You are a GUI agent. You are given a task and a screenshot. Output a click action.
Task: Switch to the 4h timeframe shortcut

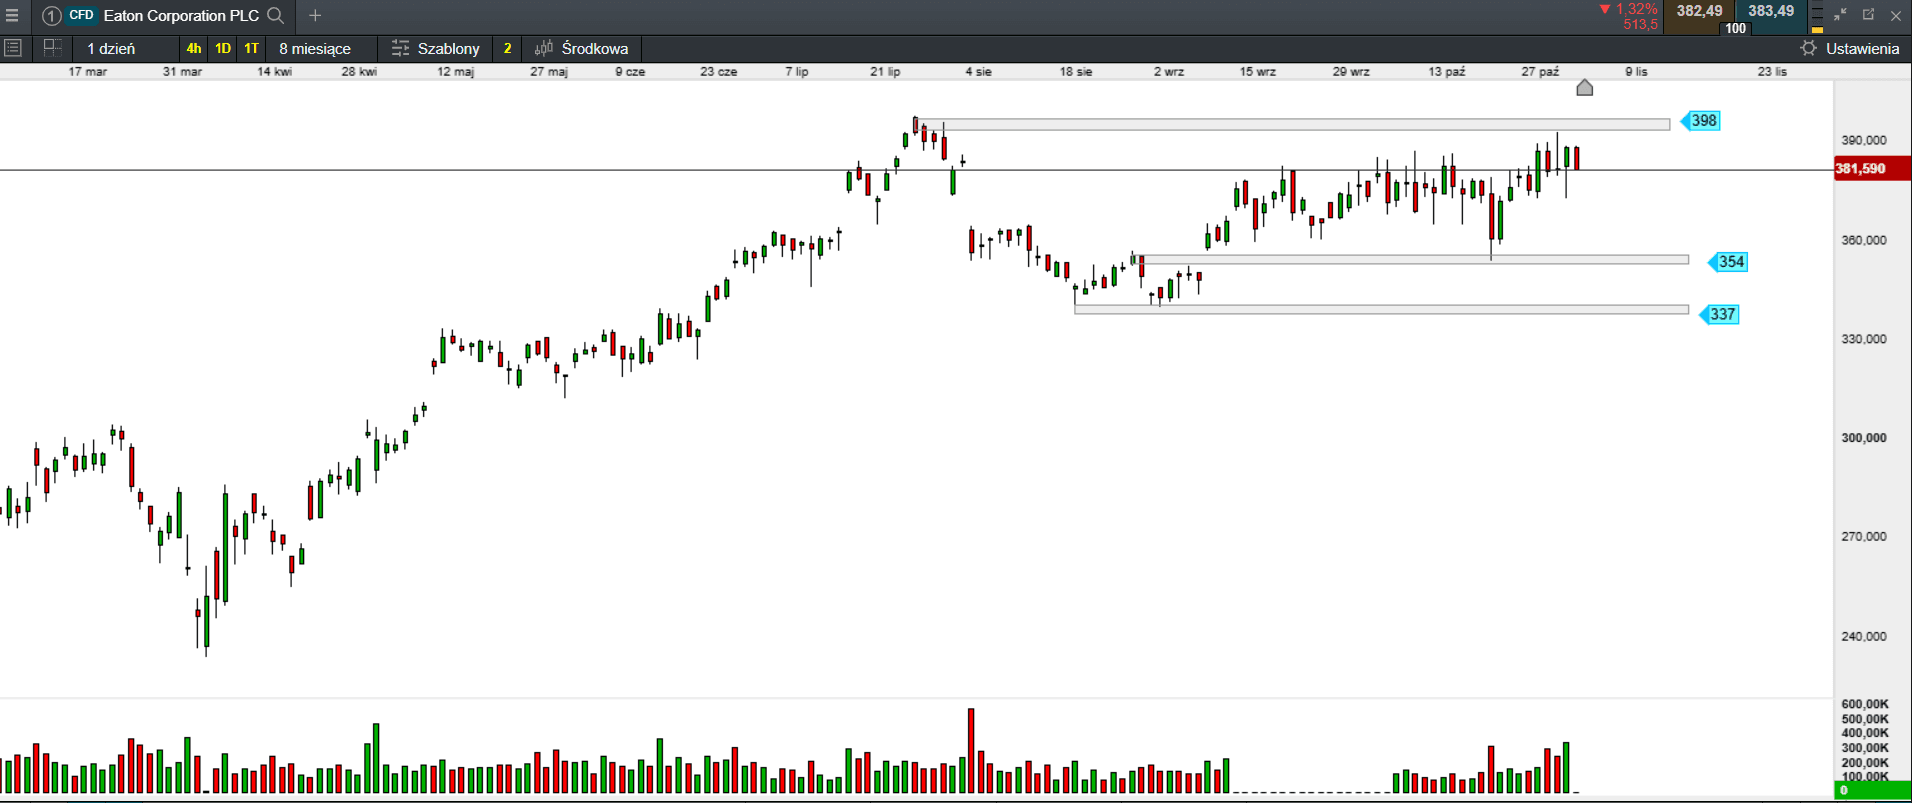pos(193,48)
